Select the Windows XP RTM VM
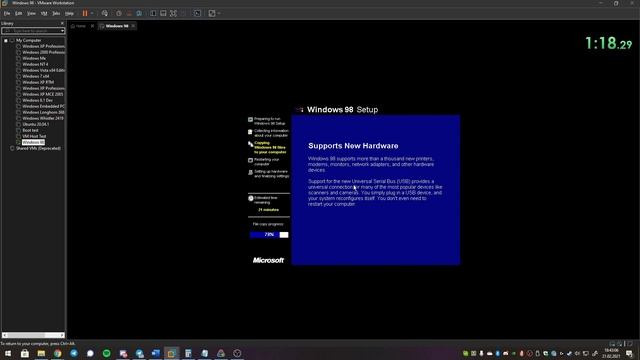The width and height of the screenshot is (640, 360). [x=38, y=82]
